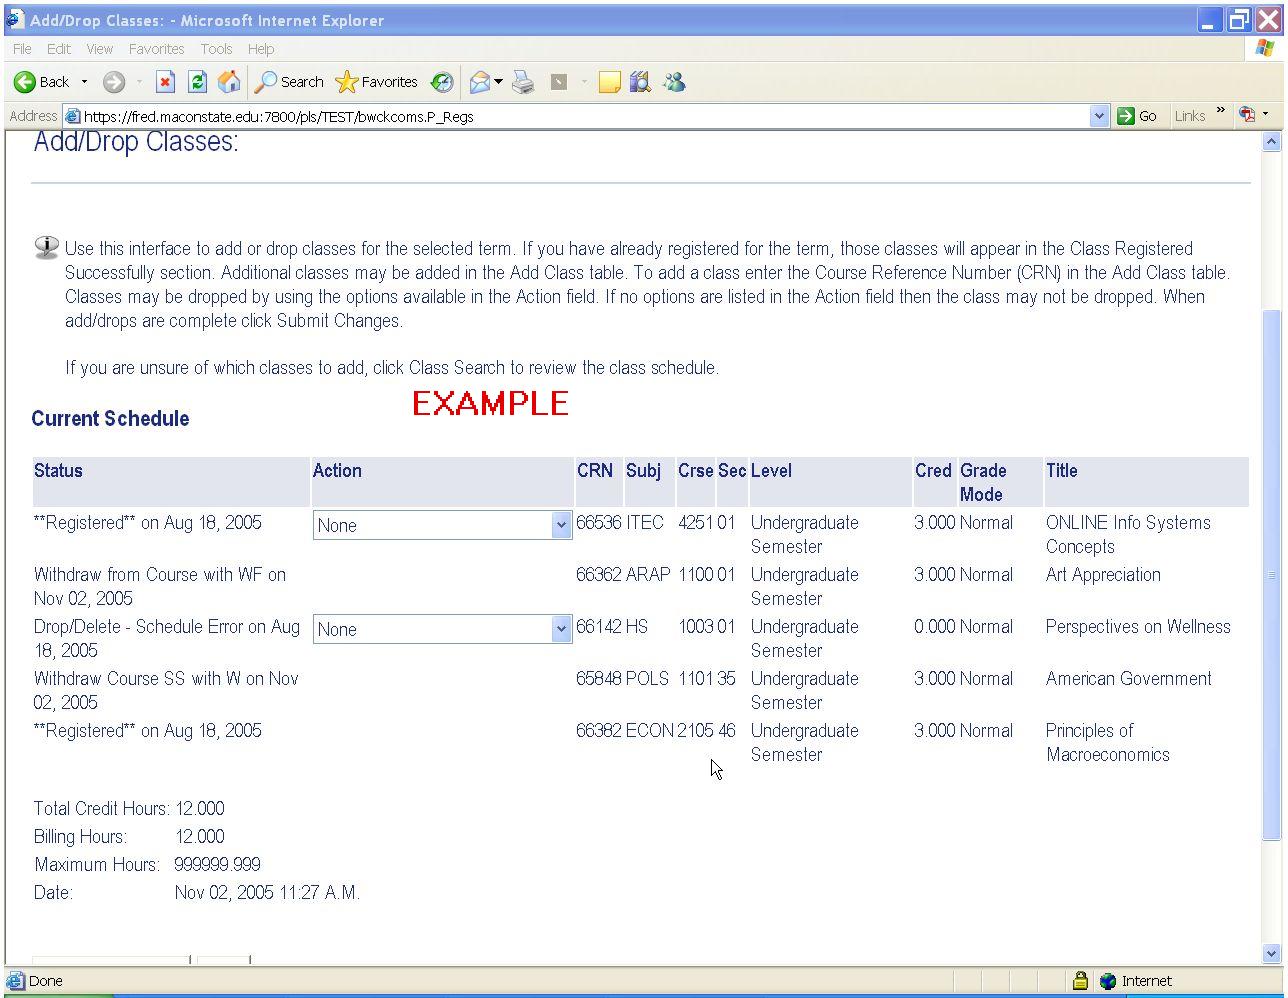
Task: Stop loading the page with Stop icon
Action: click(166, 82)
